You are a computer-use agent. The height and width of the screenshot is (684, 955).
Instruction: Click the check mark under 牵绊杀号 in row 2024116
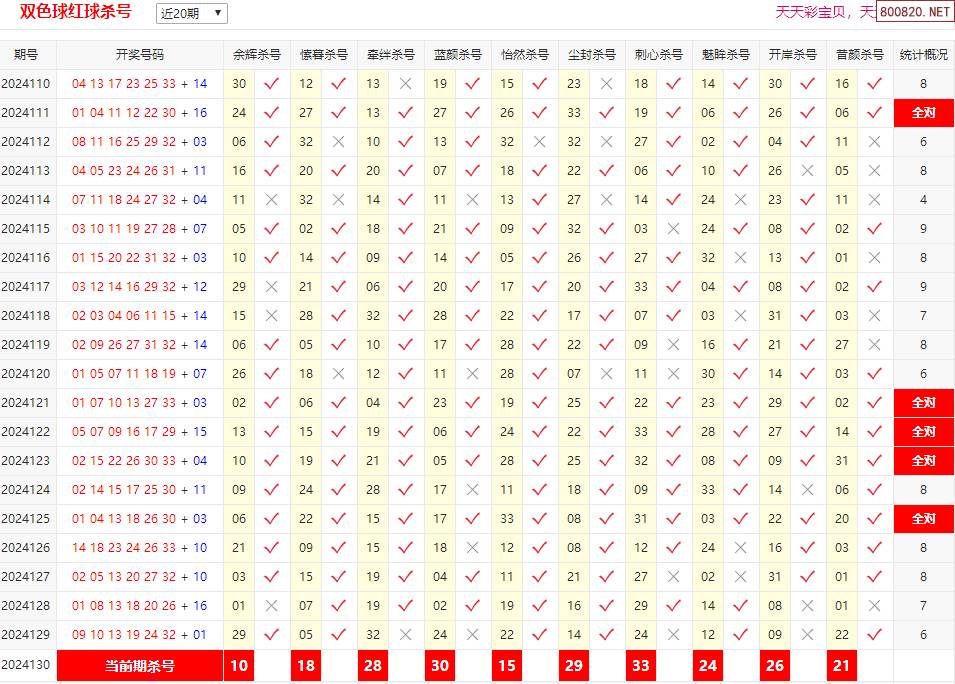point(406,258)
